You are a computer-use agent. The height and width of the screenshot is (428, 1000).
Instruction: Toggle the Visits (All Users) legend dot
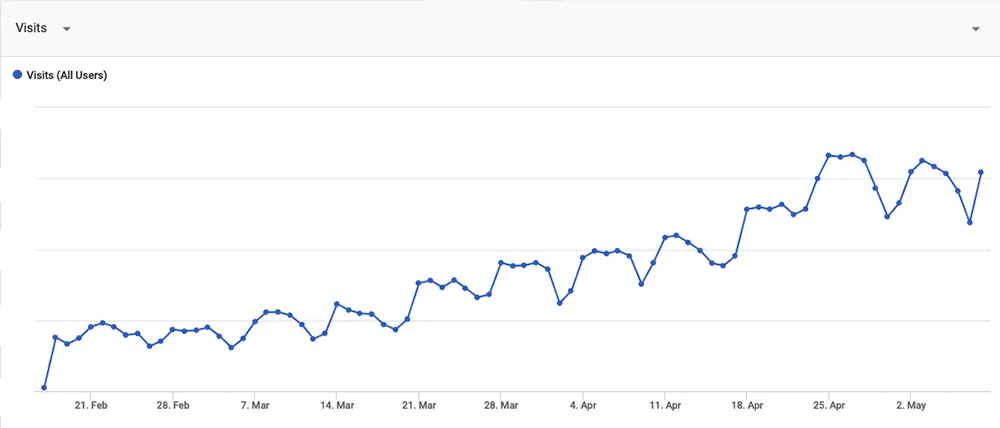click(18, 75)
